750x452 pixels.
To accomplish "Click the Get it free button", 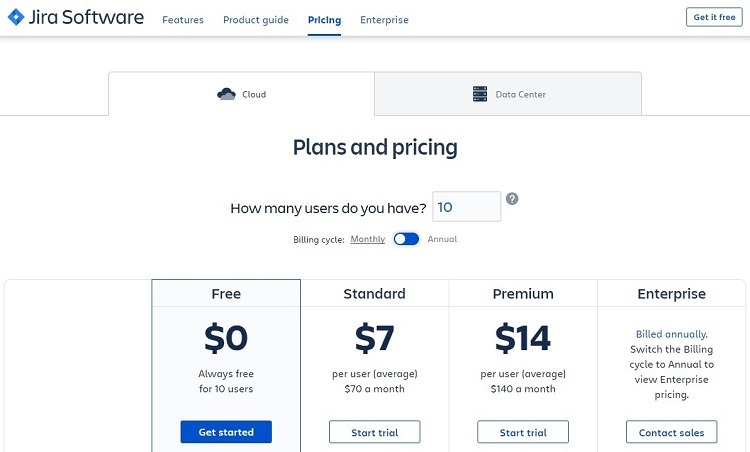I will pyautogui.click(x=714, y=17).
